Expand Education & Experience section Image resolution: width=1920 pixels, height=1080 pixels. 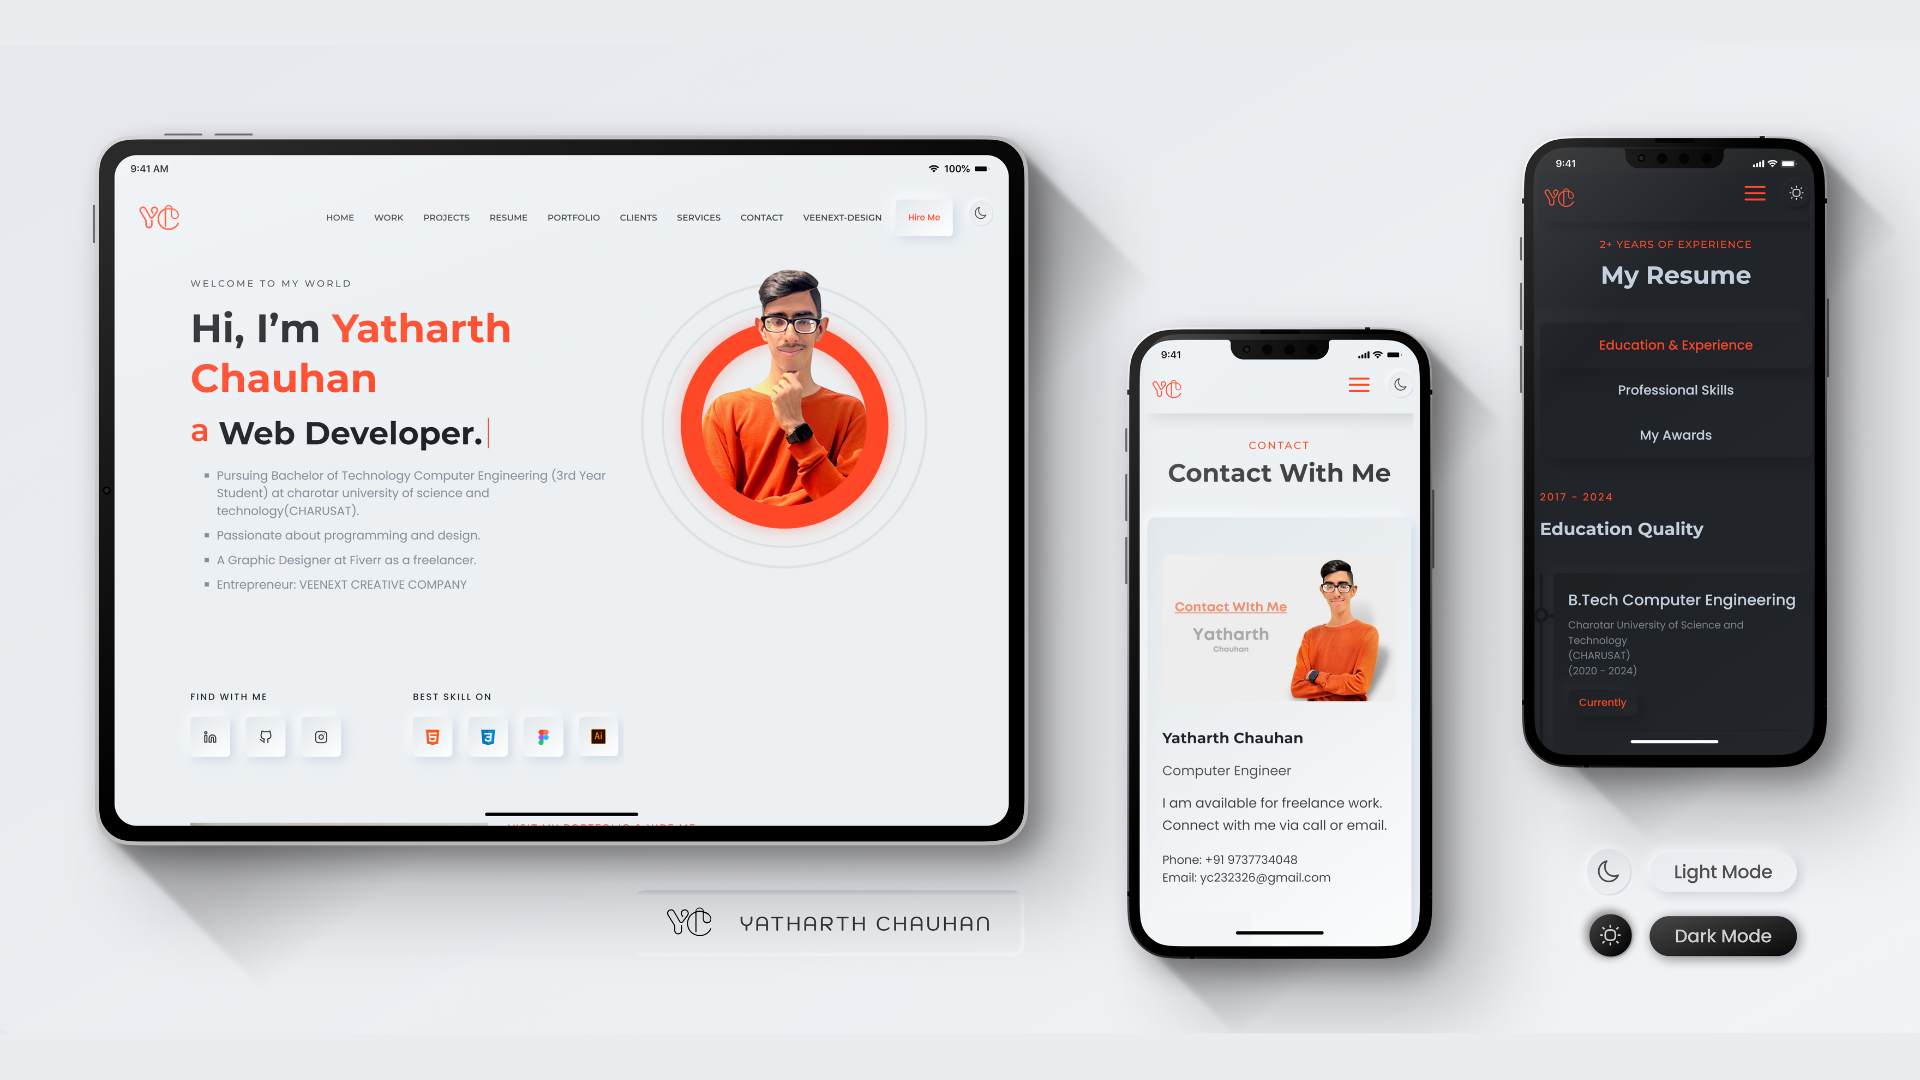[x=1676, y=344]
